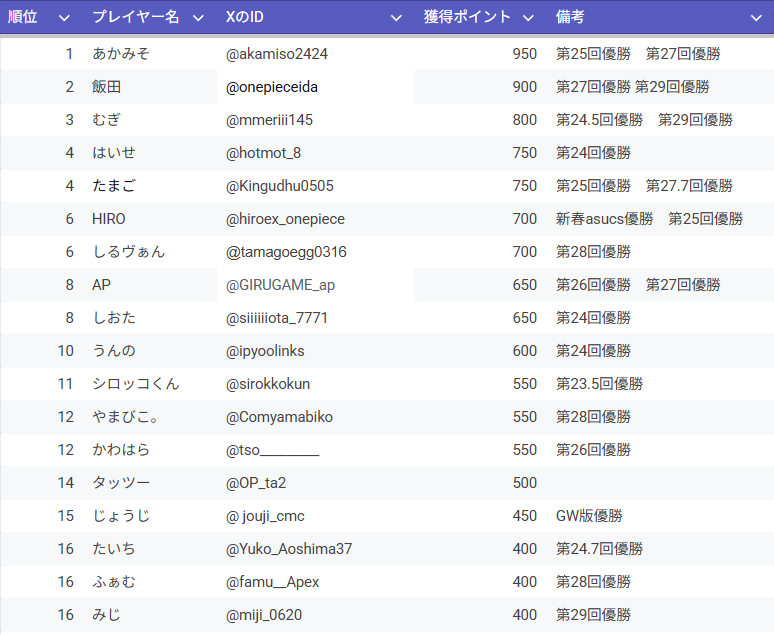Select the 500 points cell
Screen dimensions: 774x635
click(x=524, y=483)
